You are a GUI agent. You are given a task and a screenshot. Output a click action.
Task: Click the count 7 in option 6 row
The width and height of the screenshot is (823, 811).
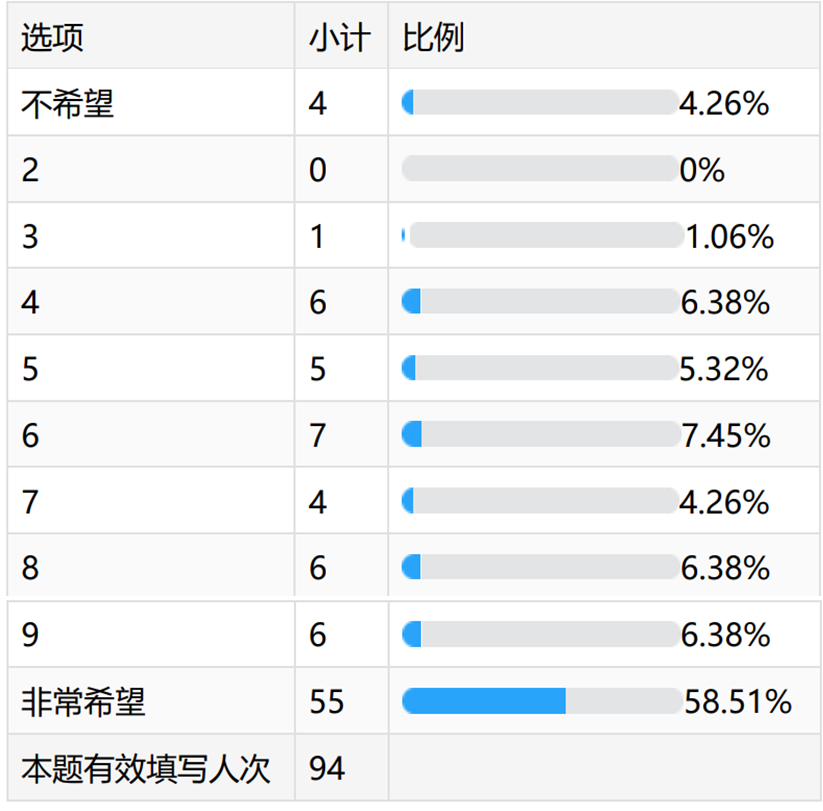point(318,435)
